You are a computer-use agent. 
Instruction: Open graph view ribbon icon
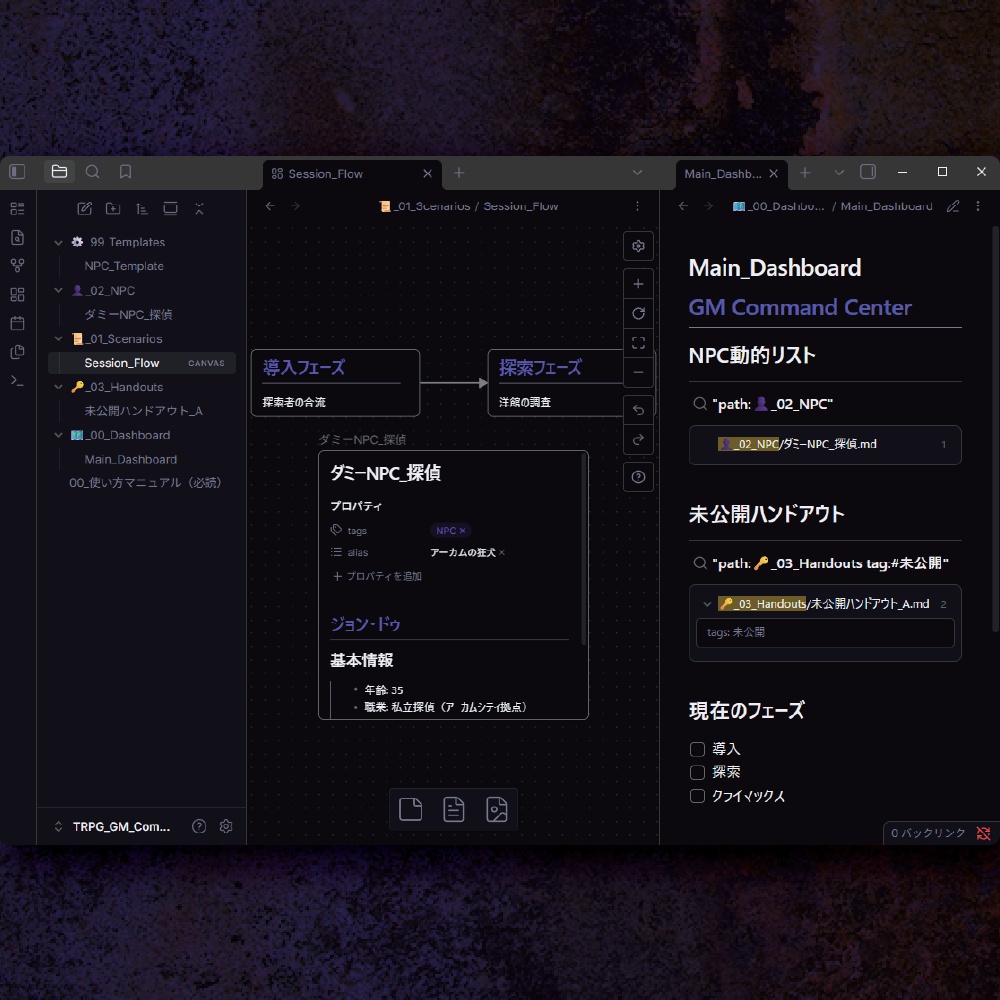pos(17,265)
